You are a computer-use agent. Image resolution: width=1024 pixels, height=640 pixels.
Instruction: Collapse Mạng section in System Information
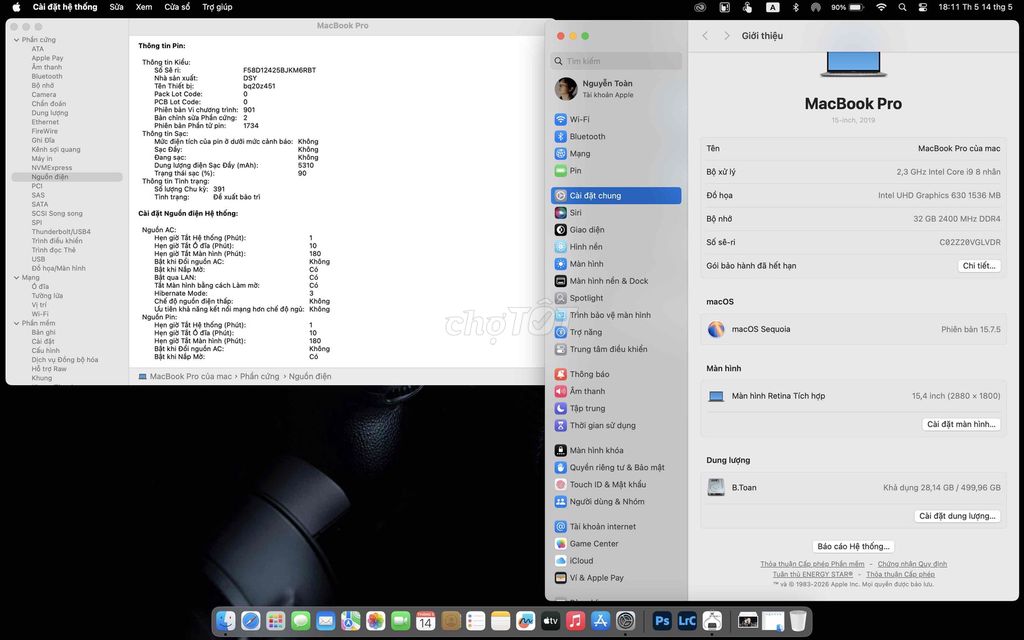(16, 278)
